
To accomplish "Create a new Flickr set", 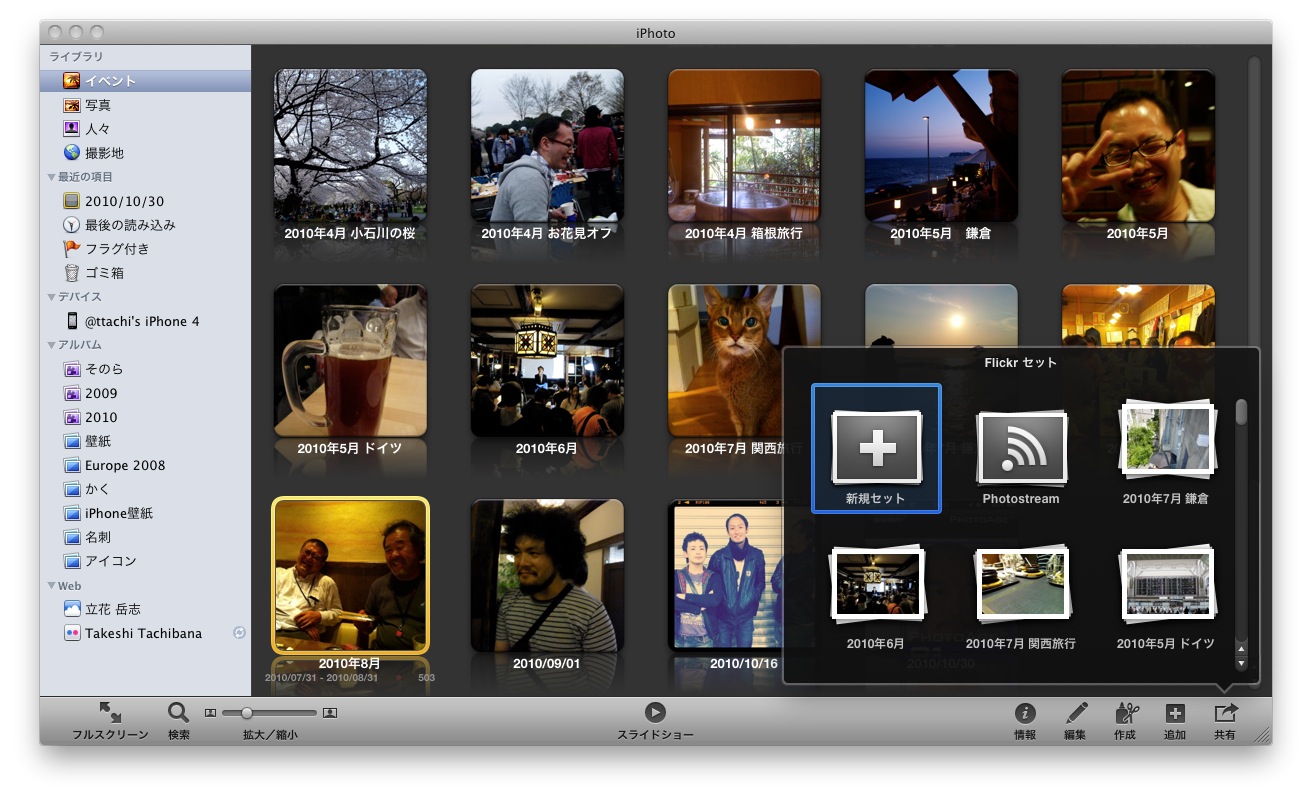I will click(x=875, y=448).
